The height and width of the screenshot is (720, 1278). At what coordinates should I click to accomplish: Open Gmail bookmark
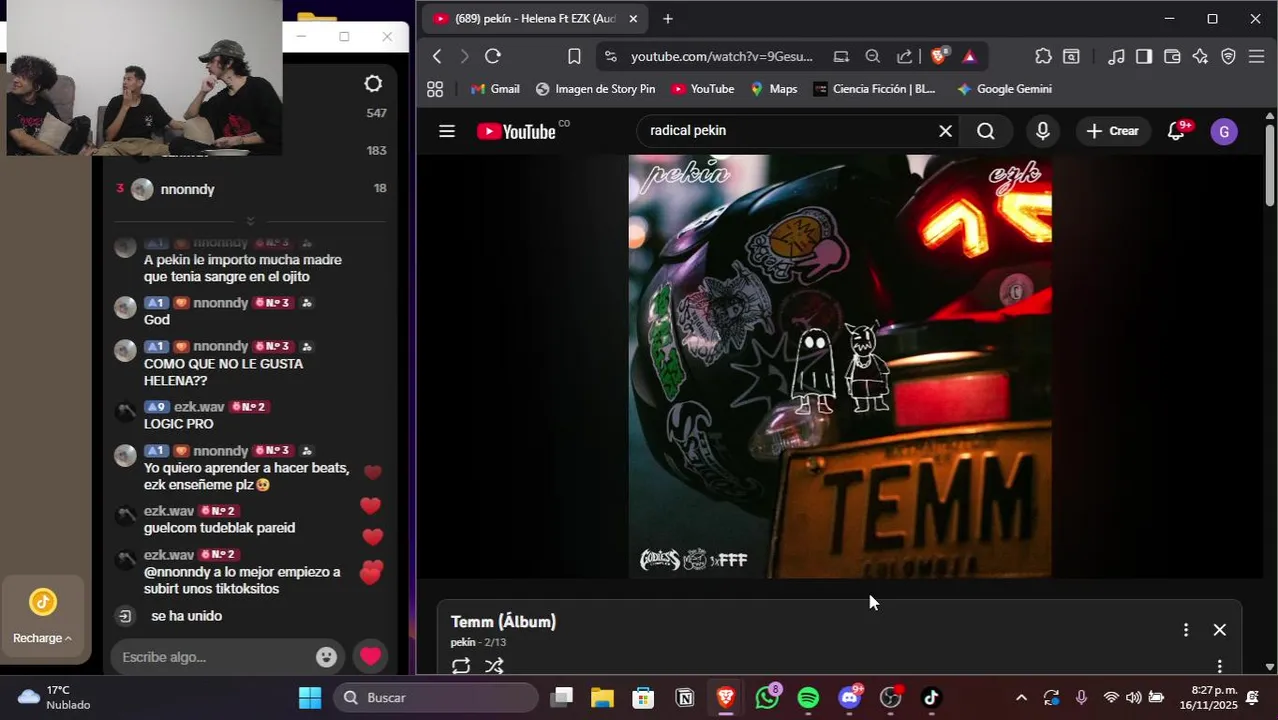pyautogui.click(x=495, y=89)
